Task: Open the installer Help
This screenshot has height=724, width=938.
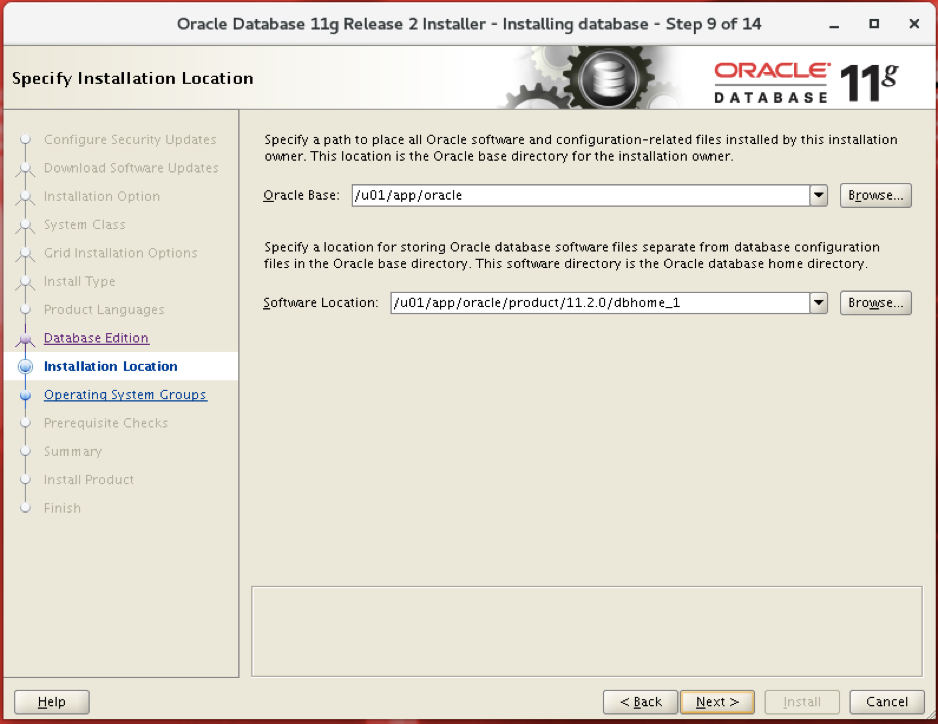Action: click(51, 701)
